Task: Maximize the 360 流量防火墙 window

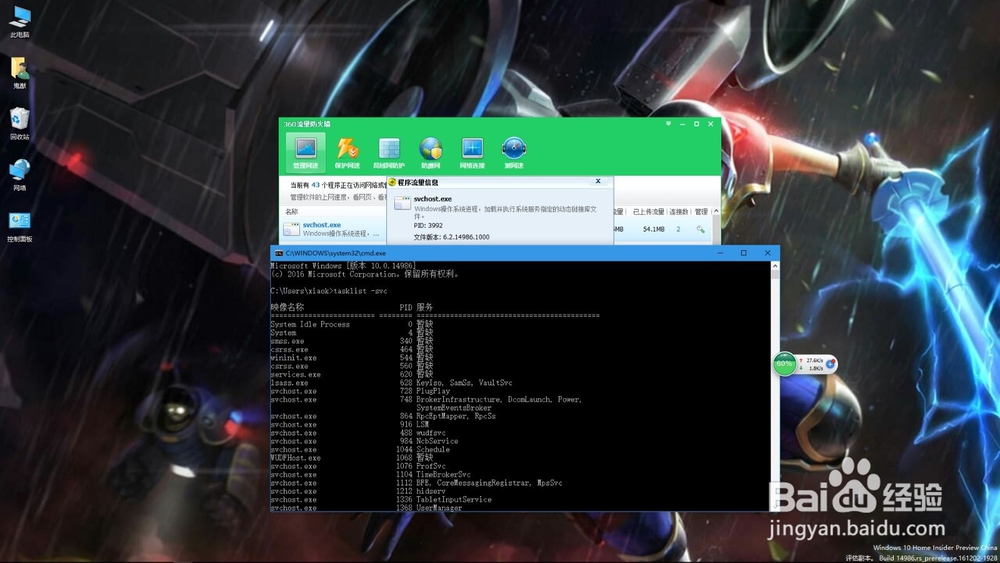Action: click(x=696, y=124)
